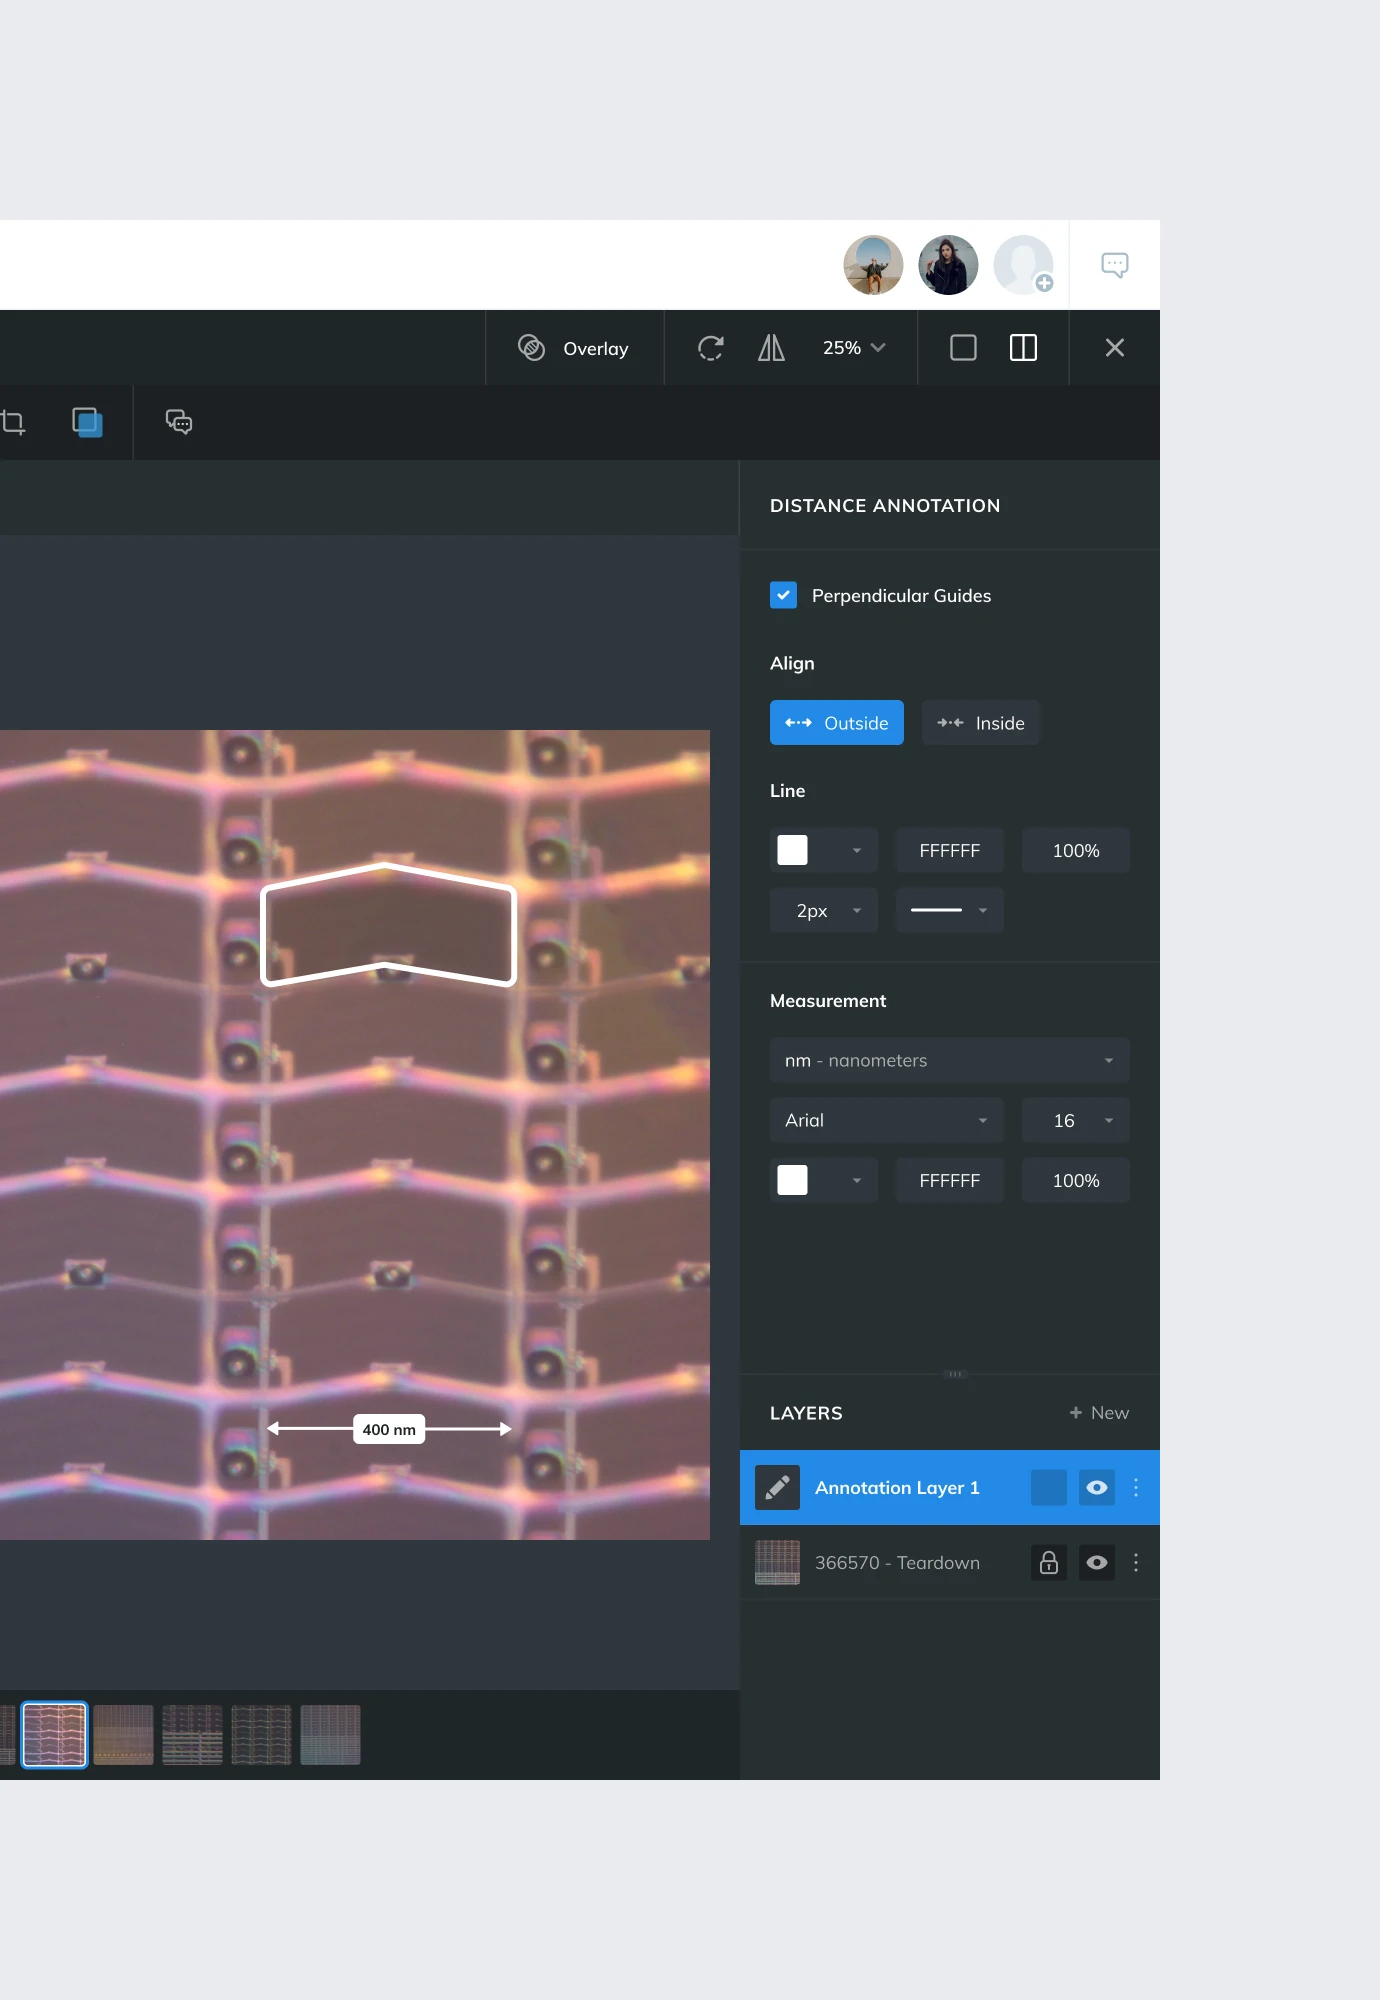Click the Line color white swatch

tap(793, 851)
